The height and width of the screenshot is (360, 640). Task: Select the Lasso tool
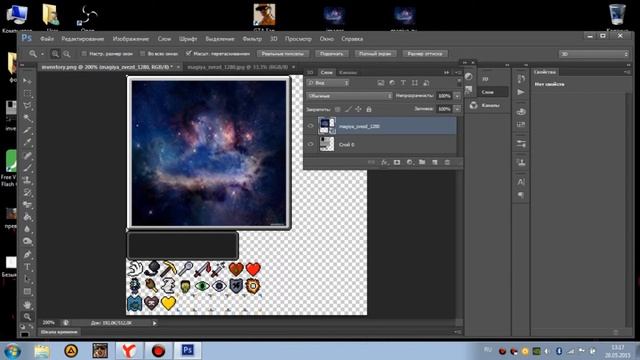pos(27,106)
